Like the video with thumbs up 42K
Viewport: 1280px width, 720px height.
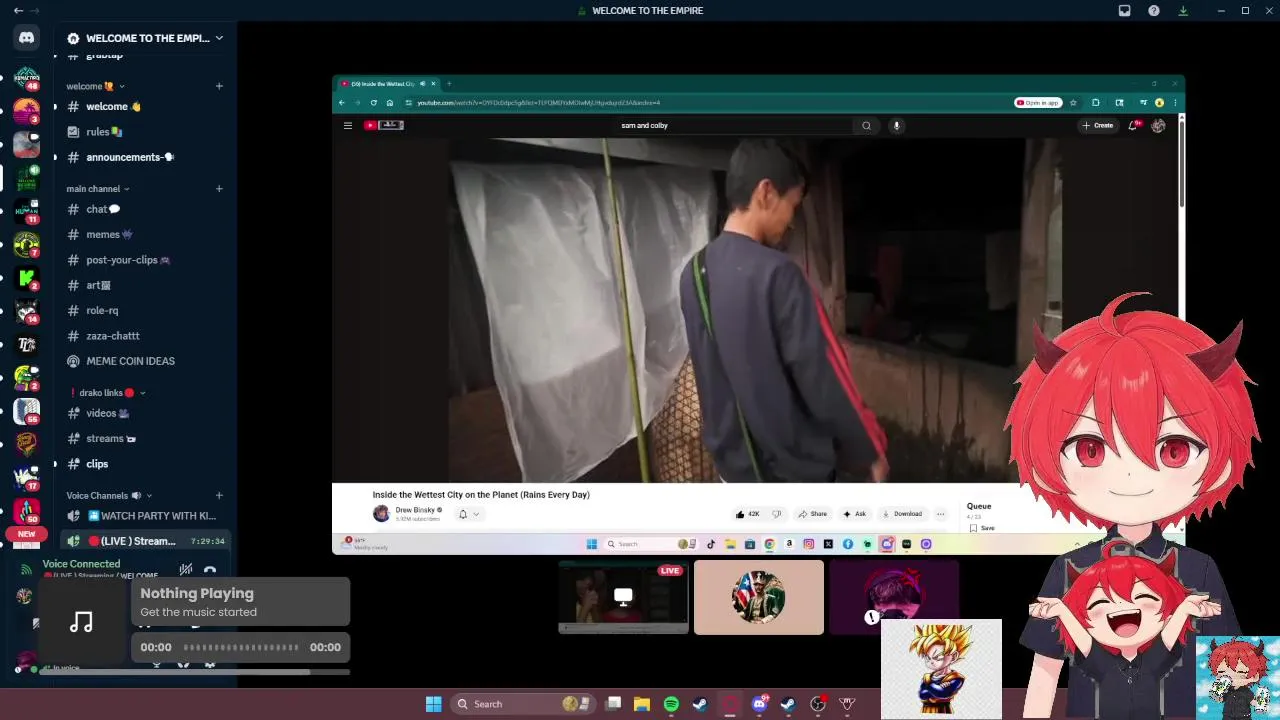(748, 514)
